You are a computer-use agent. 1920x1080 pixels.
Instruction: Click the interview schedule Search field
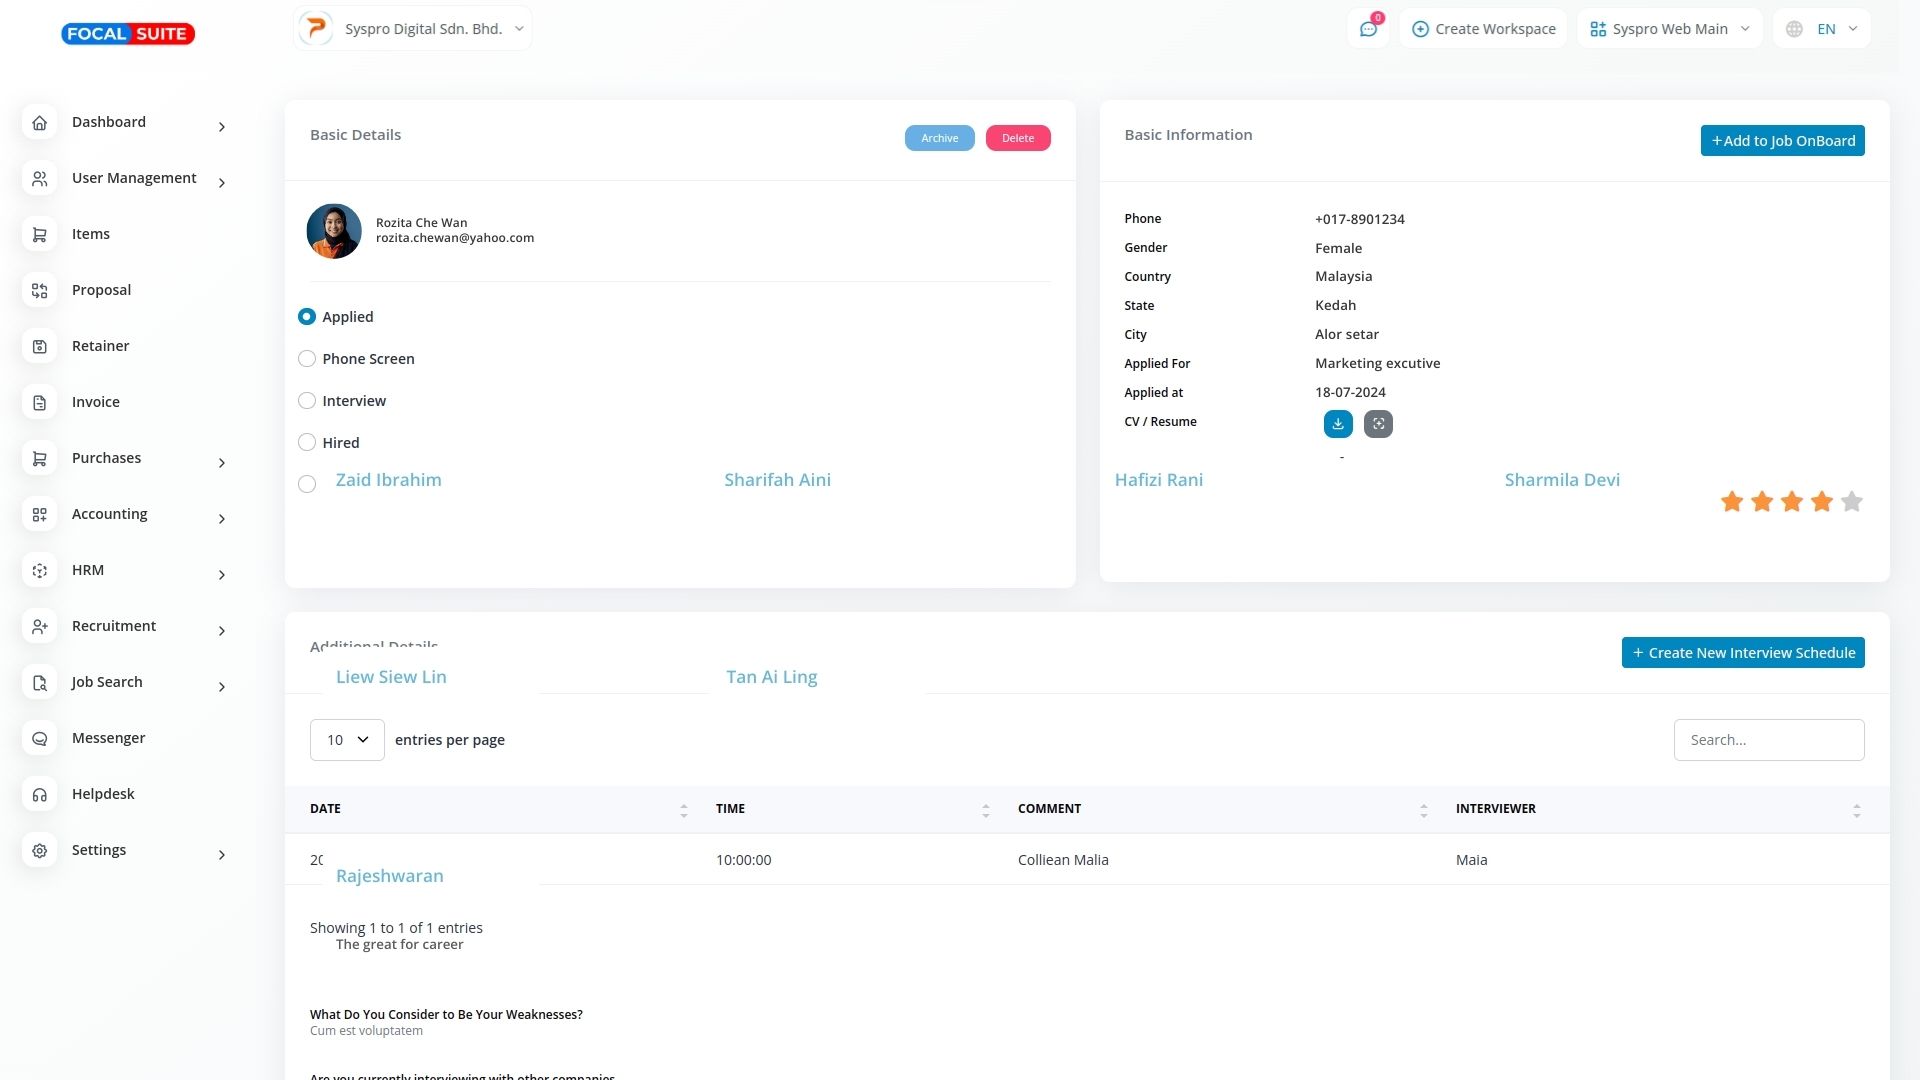tap(1768, 740)
